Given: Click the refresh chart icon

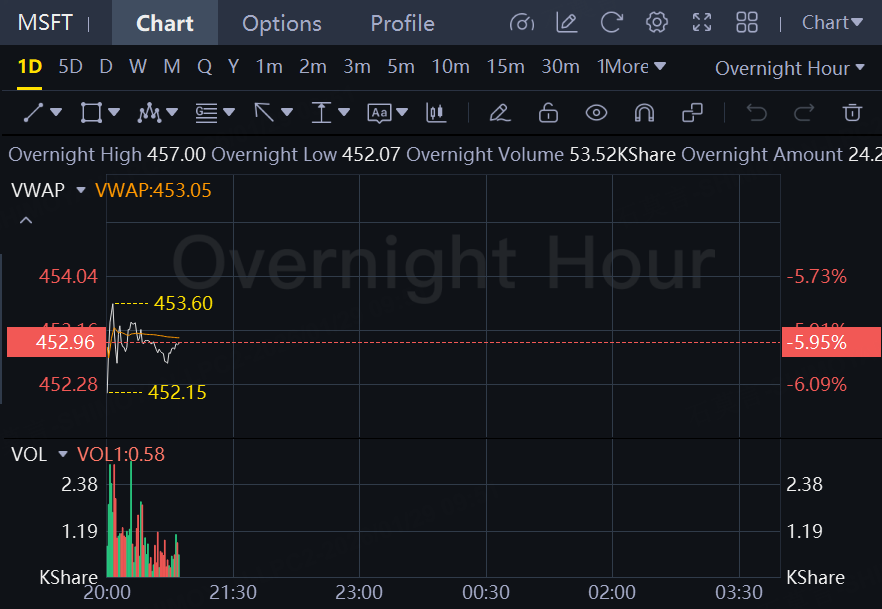Looking at the screenshot, I should (x=612, y=22).
